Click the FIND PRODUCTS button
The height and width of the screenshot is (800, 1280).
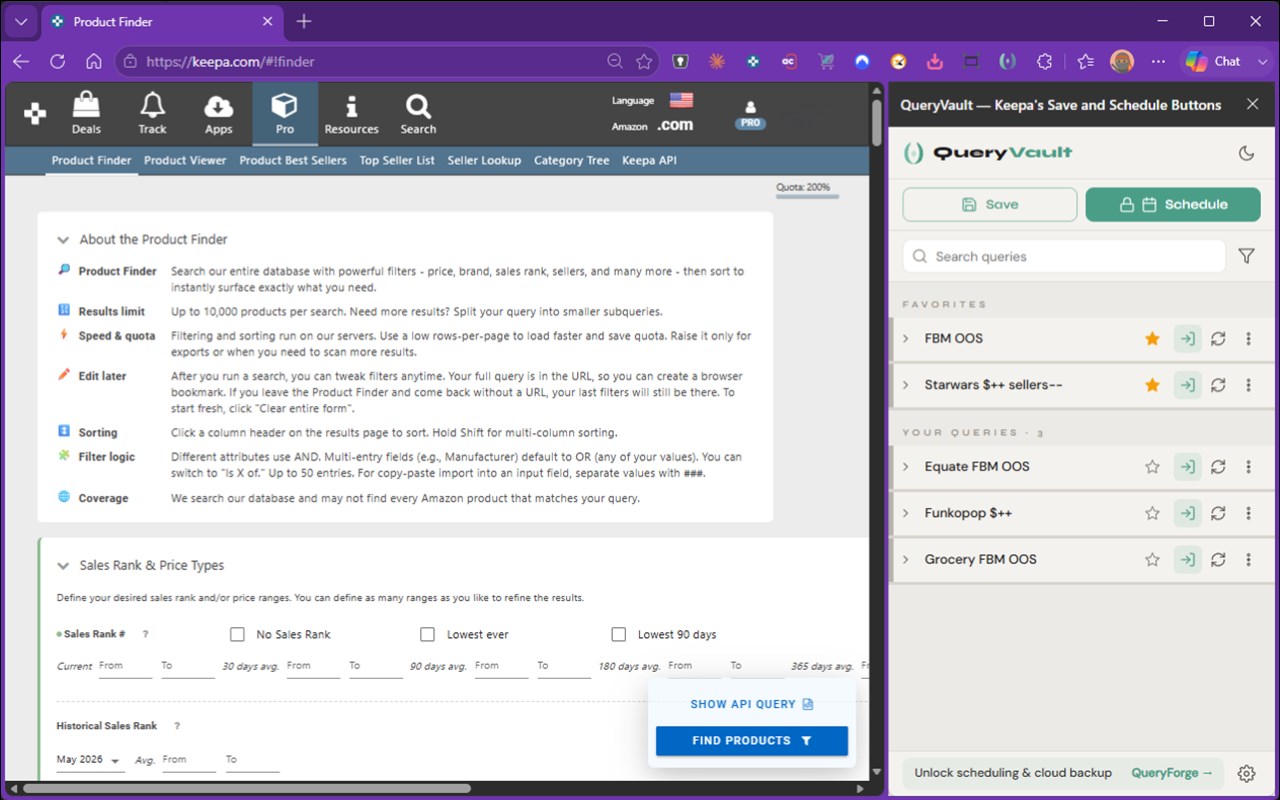point(752,741)
